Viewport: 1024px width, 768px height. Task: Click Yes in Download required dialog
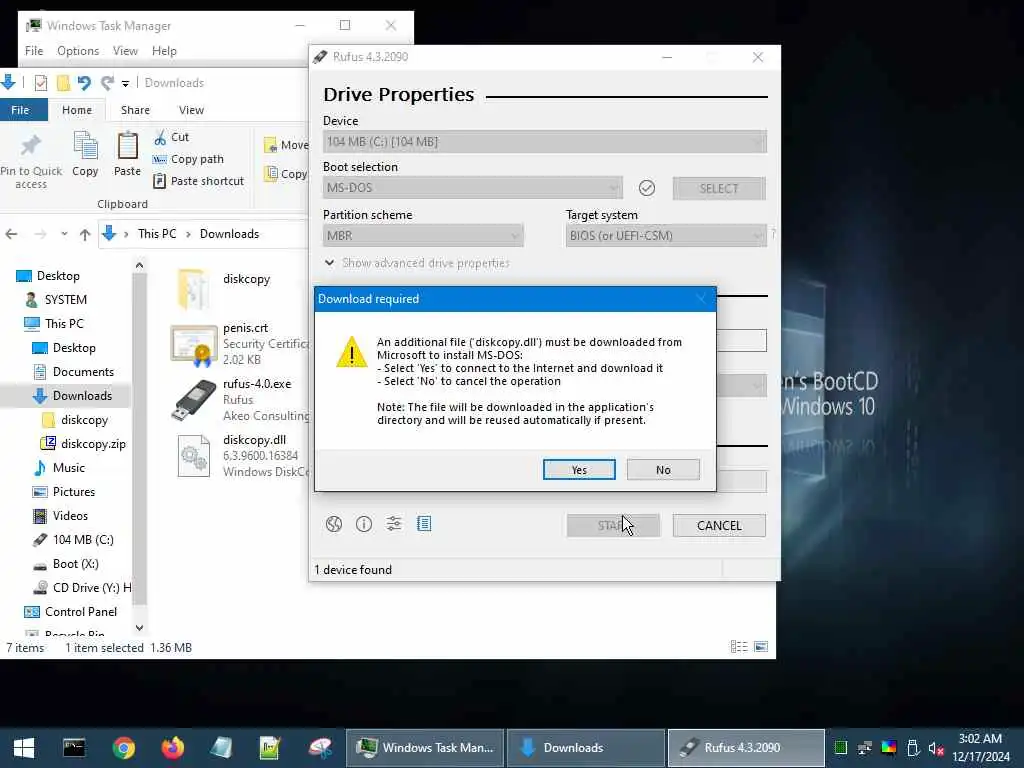[579, 470]
